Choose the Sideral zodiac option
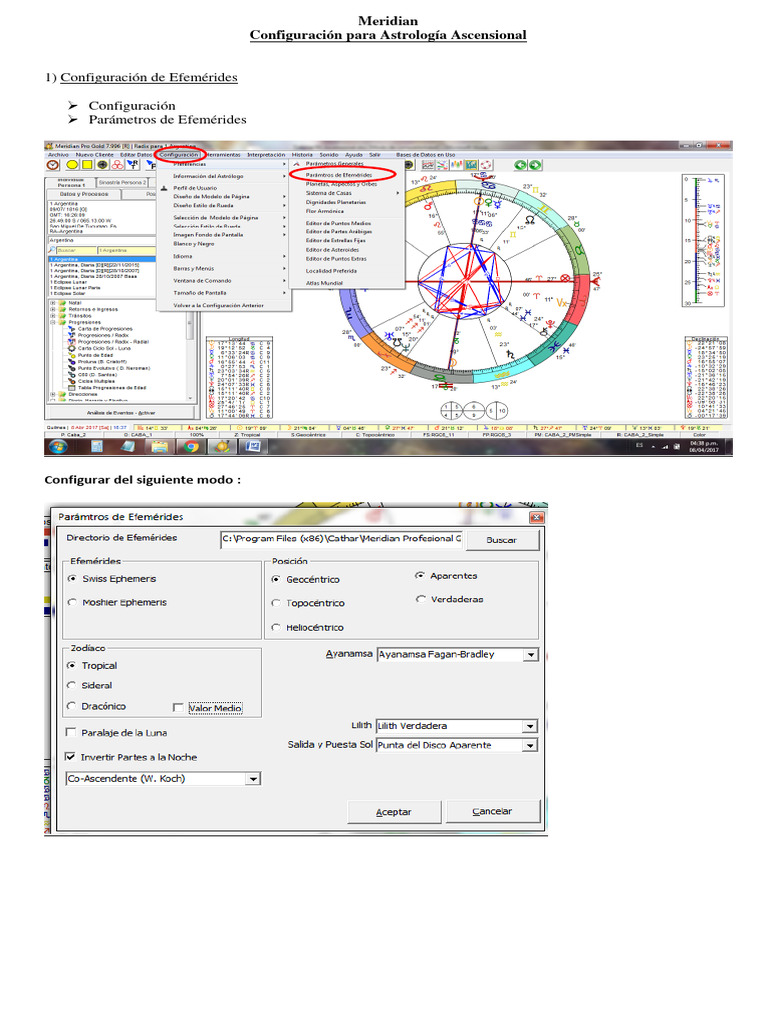 (71, 686)
